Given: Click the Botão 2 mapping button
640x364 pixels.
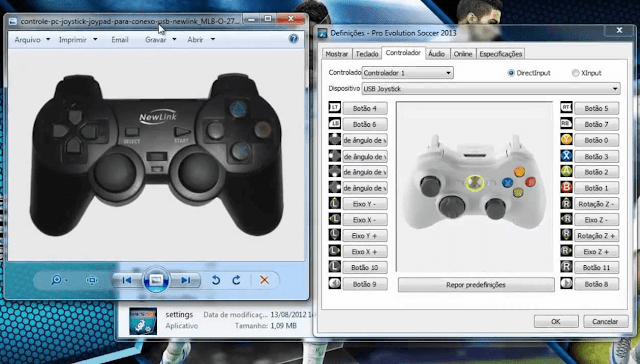Looking at the screenshot, I should (596, 172).
